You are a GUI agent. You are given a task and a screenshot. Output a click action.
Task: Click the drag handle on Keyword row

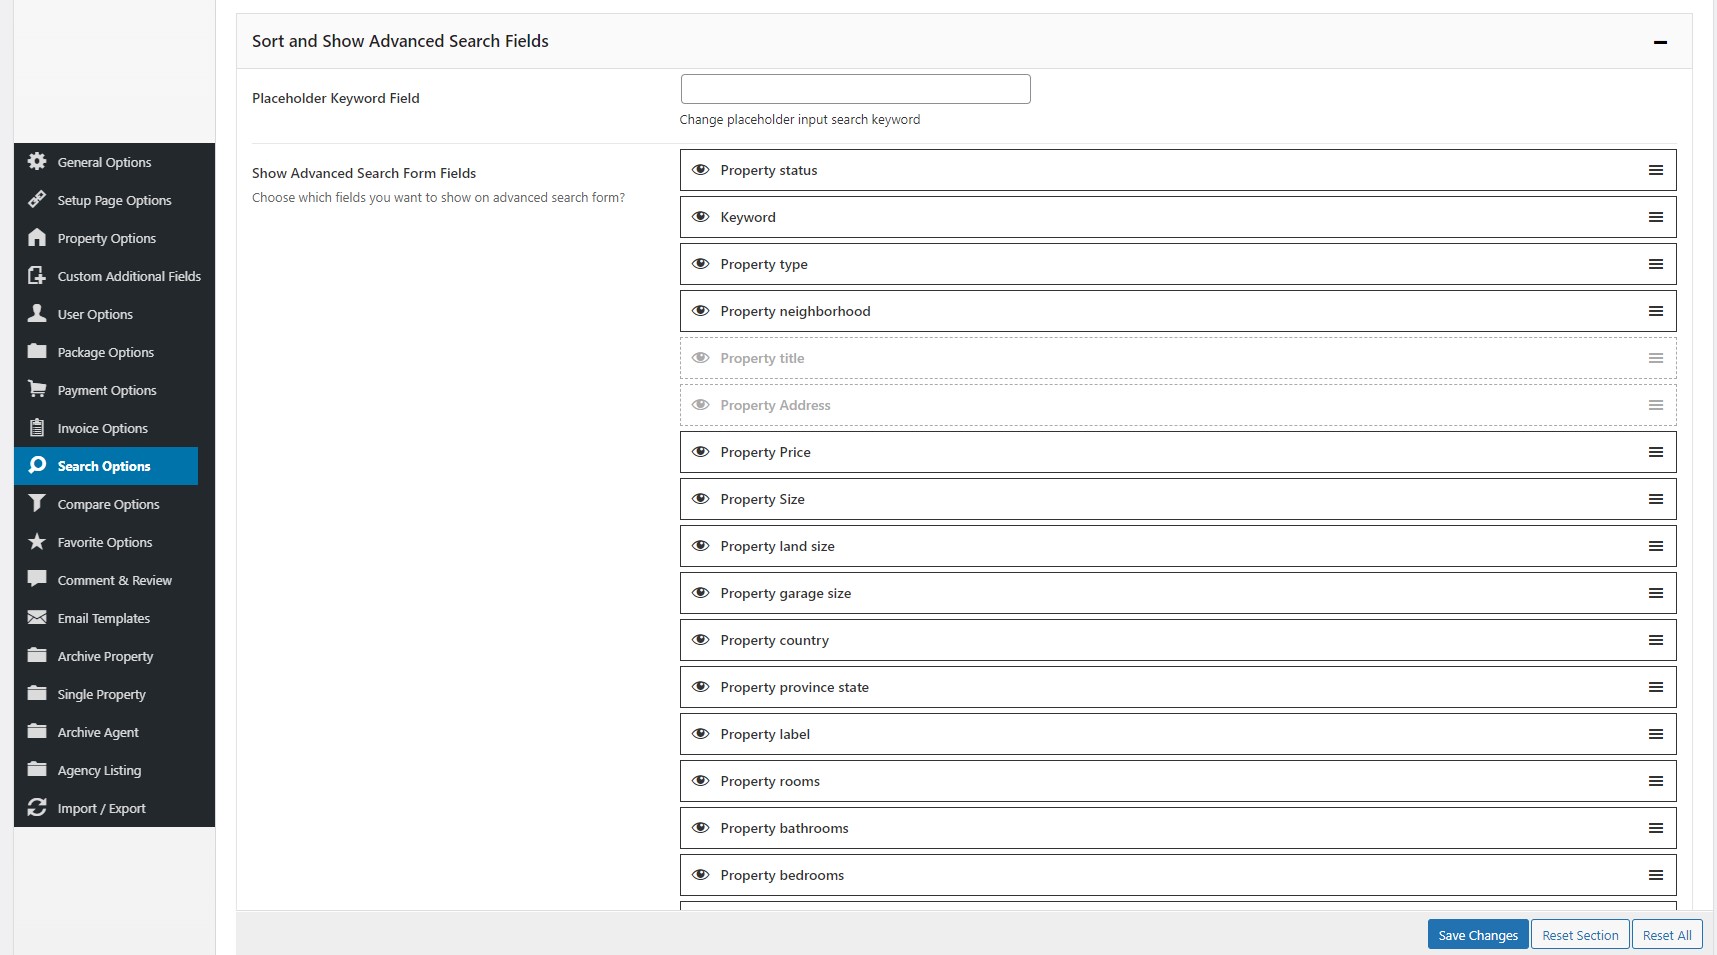[1656, 217]
